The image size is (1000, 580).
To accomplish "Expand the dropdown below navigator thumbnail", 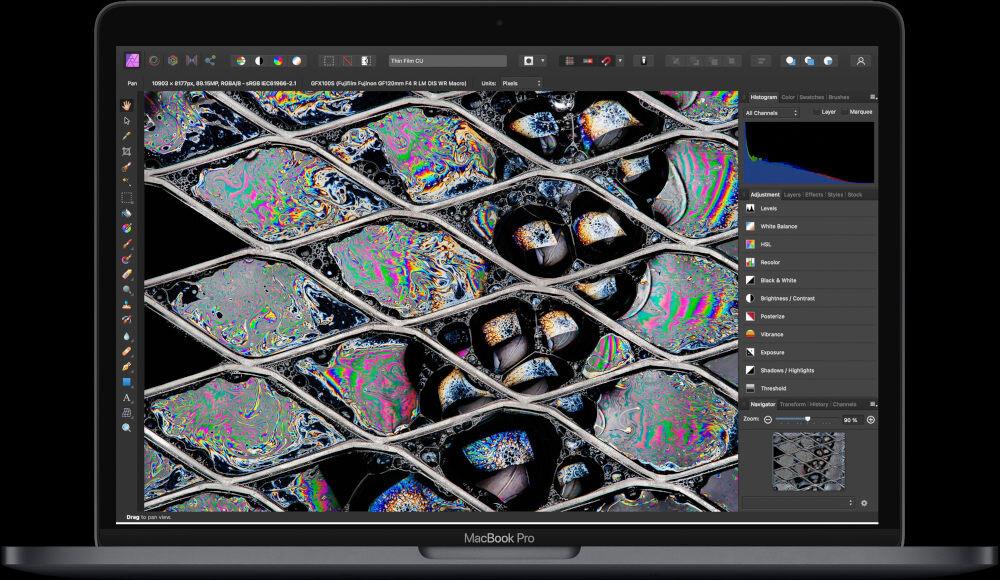I will 799,502.
